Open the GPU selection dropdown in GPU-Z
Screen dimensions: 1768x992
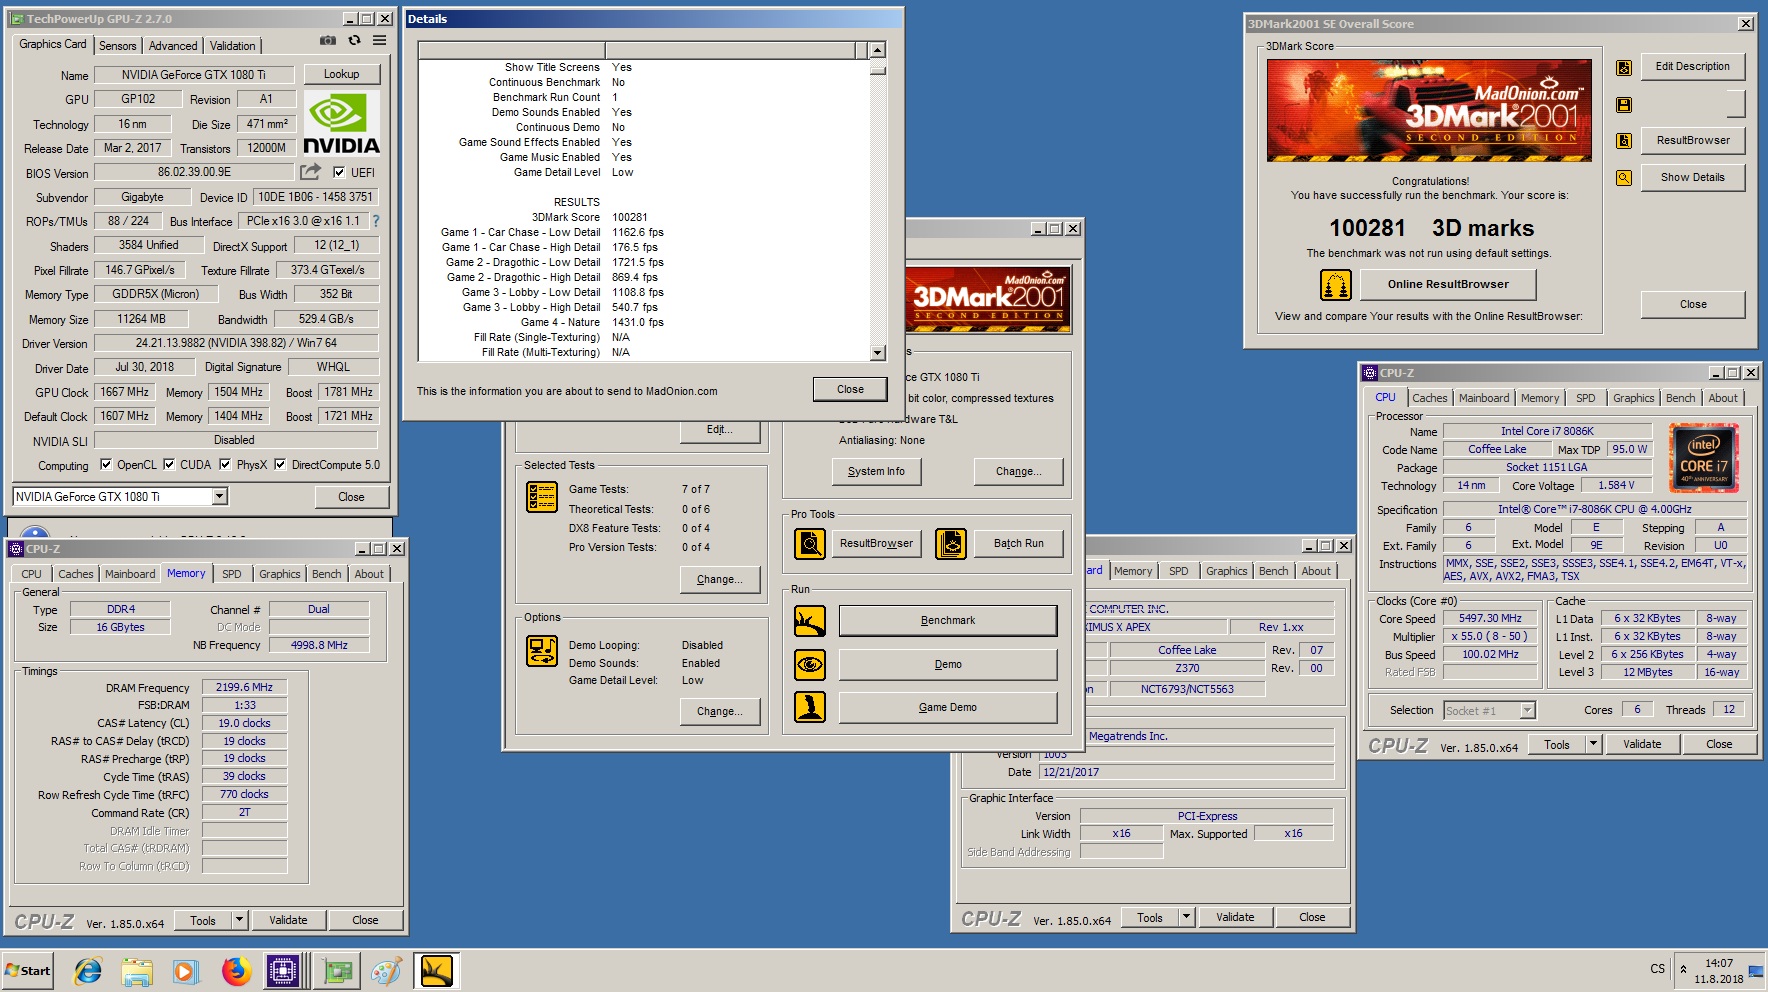point(220,496)
